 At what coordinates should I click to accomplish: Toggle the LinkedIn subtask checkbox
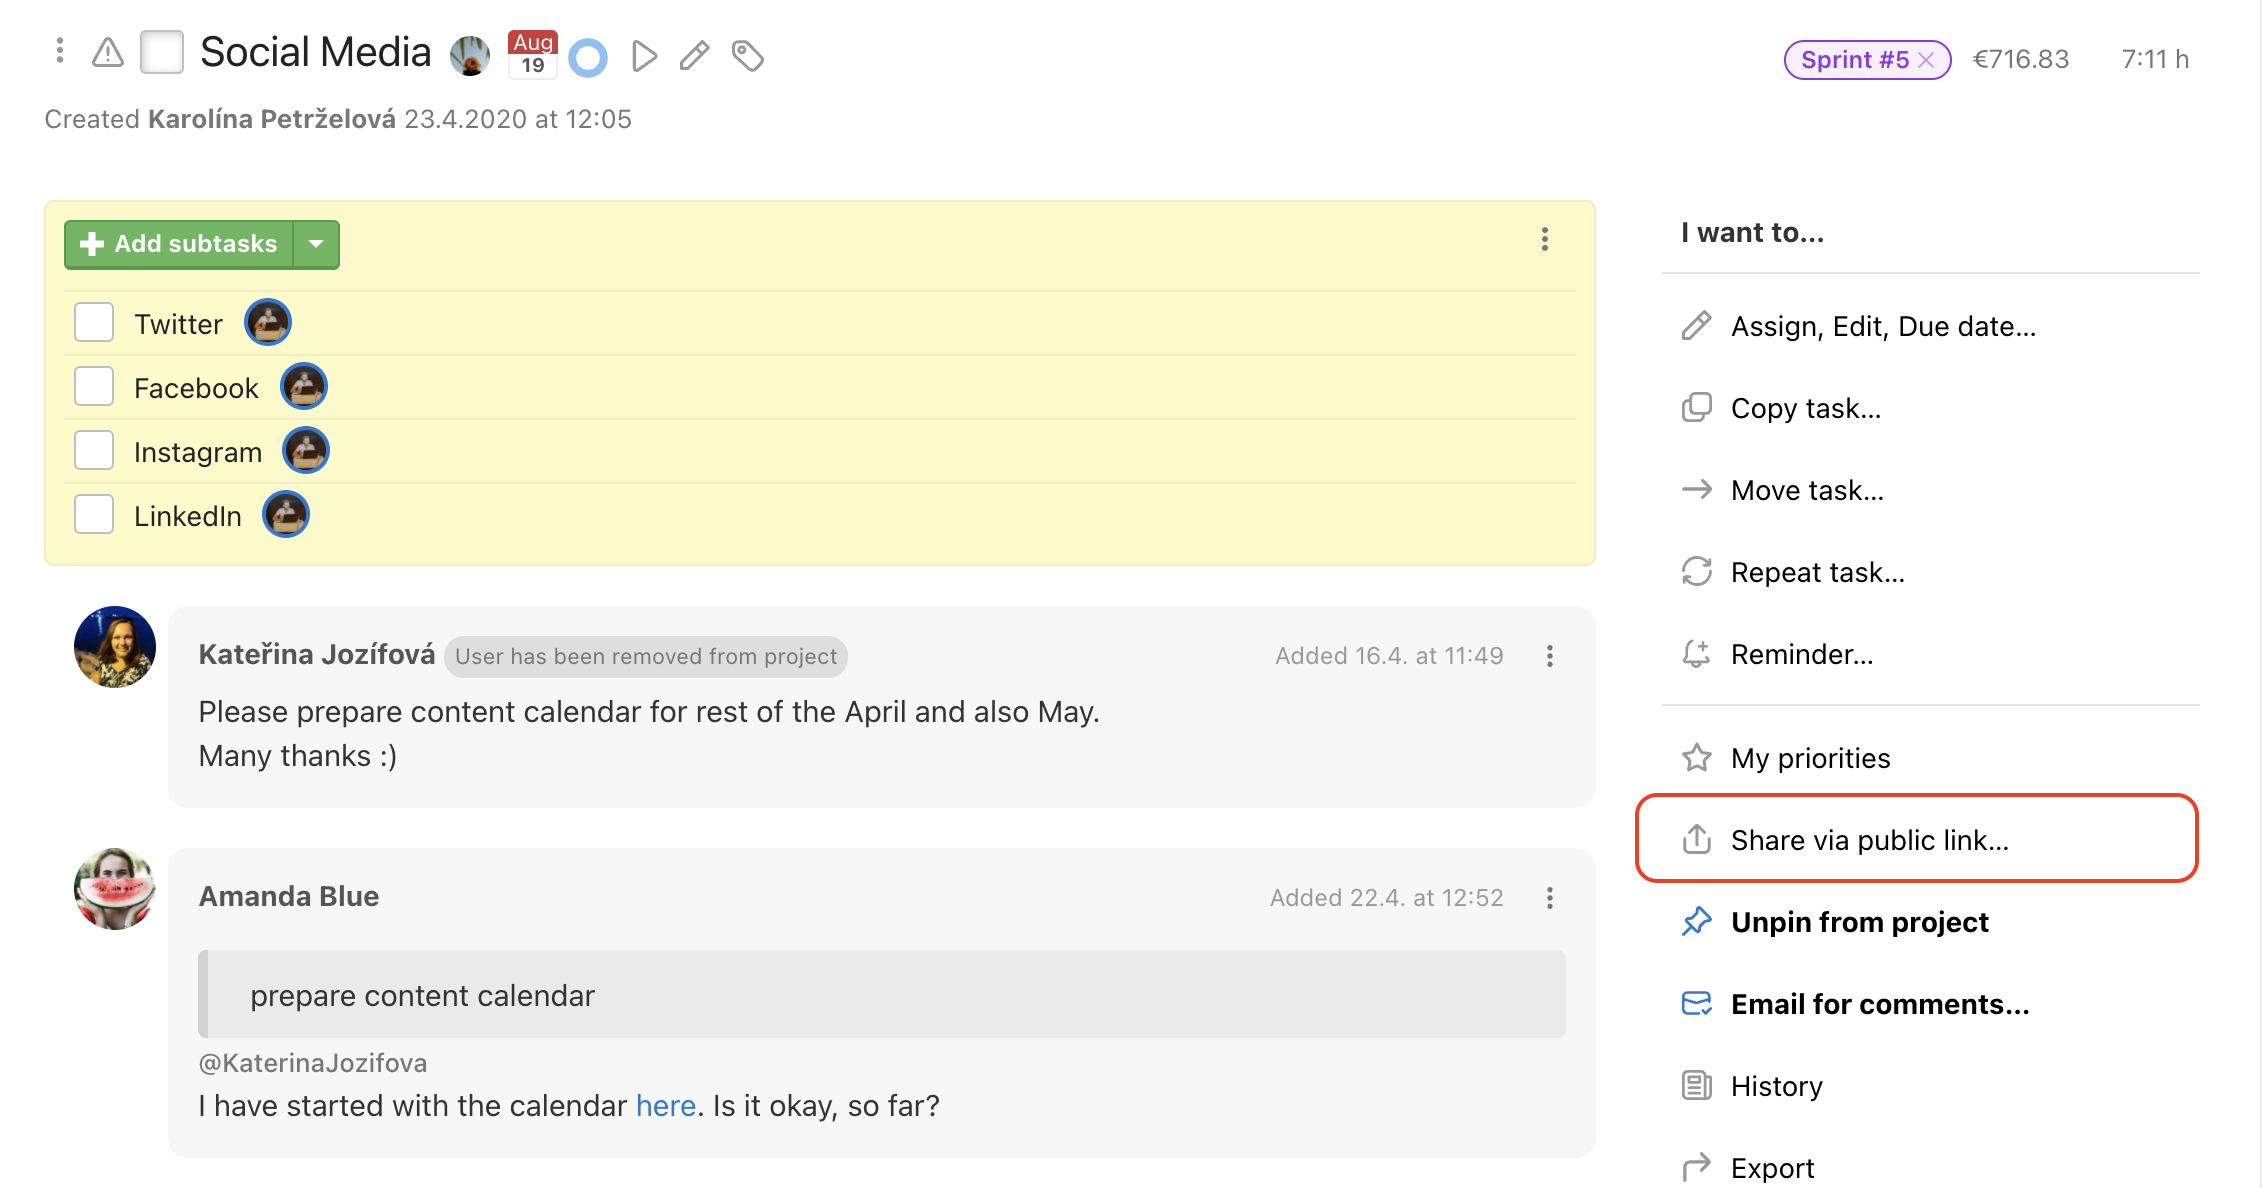[93, 516]
